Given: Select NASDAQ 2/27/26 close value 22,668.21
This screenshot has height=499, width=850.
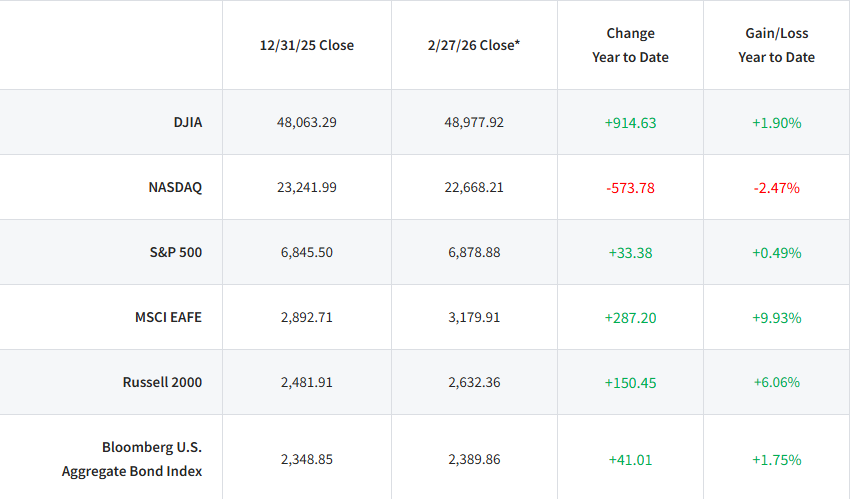Looking at the screenshot, I should pos(474,187).
